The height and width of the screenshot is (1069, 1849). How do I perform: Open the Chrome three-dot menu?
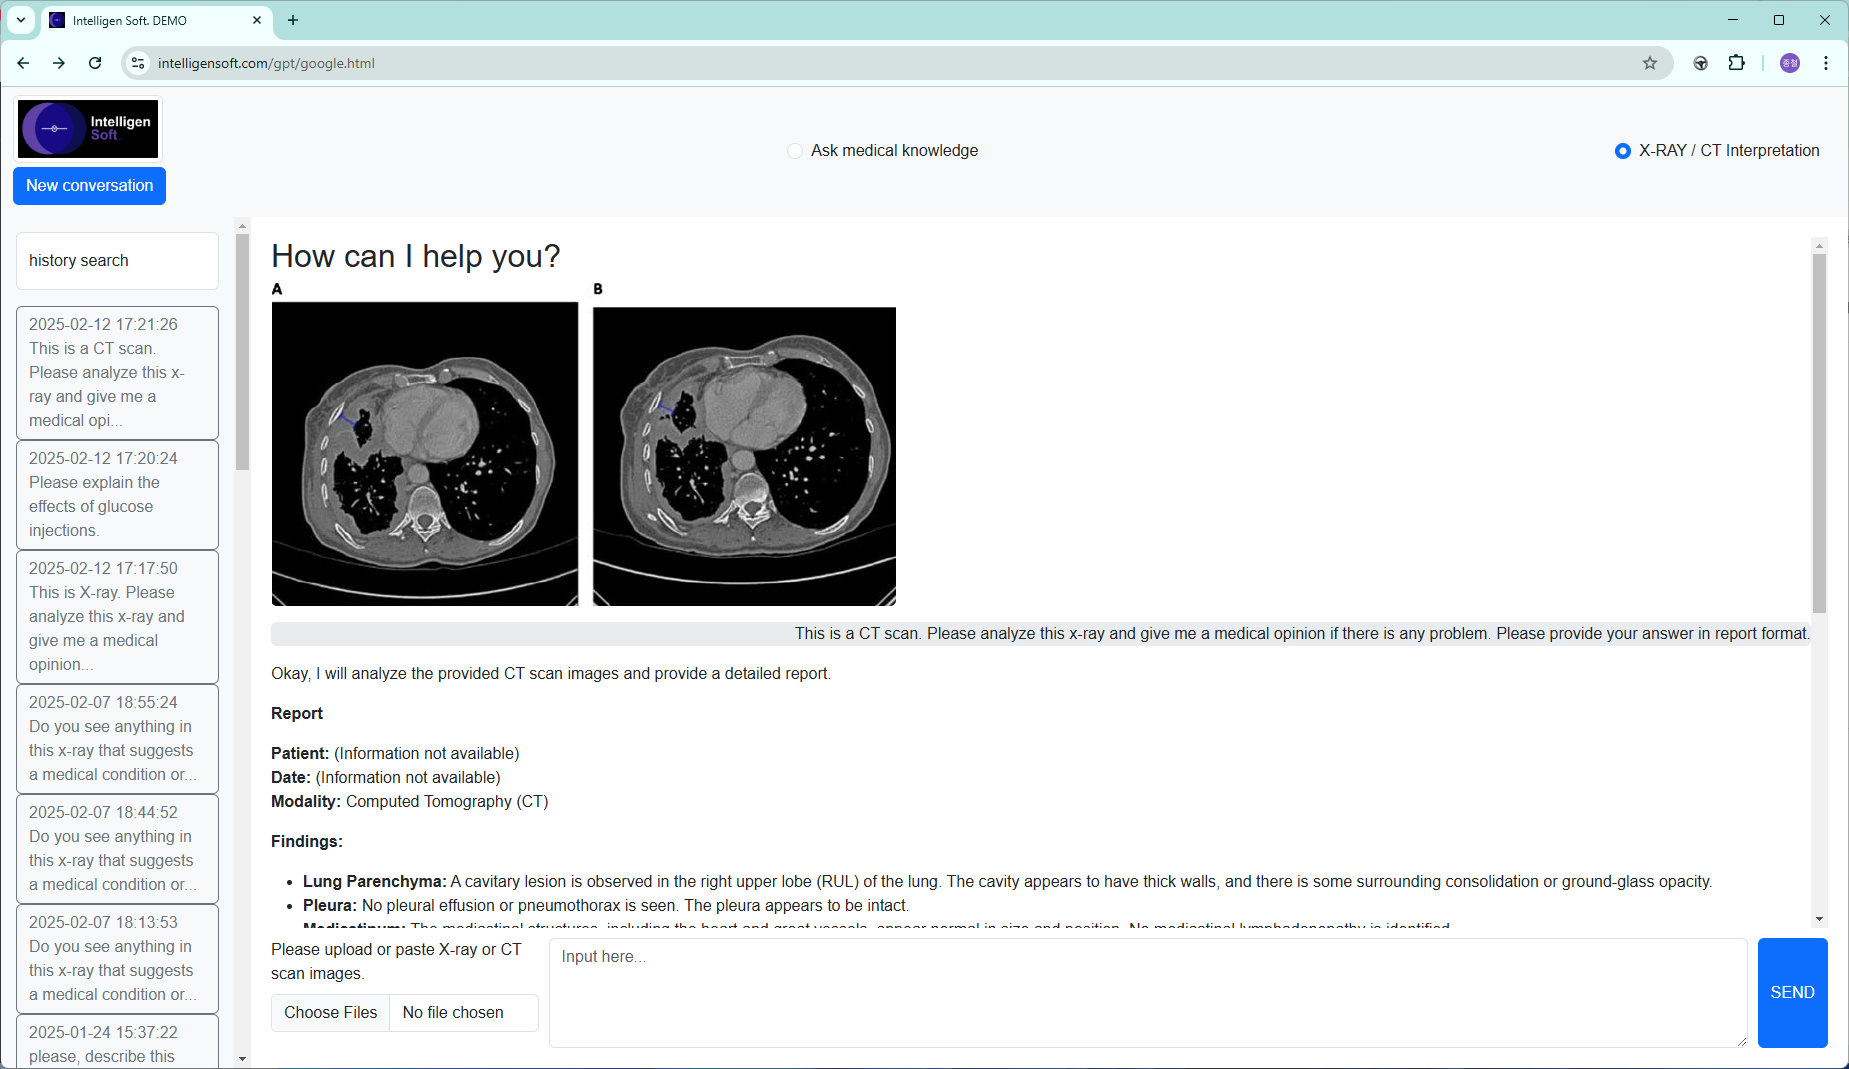[1827, 63]
